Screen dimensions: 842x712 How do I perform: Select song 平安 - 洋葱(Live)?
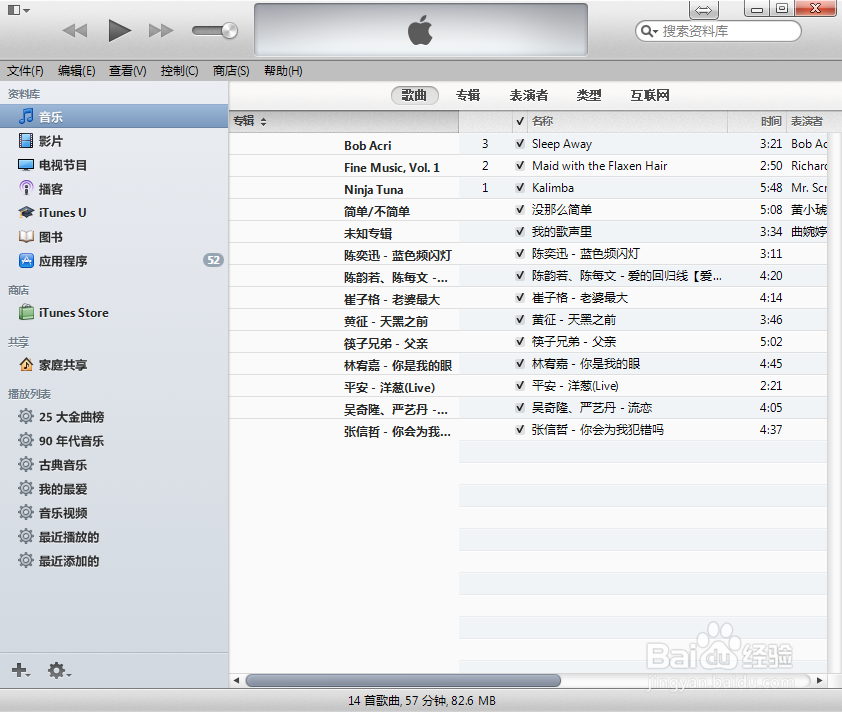(575, 386)
